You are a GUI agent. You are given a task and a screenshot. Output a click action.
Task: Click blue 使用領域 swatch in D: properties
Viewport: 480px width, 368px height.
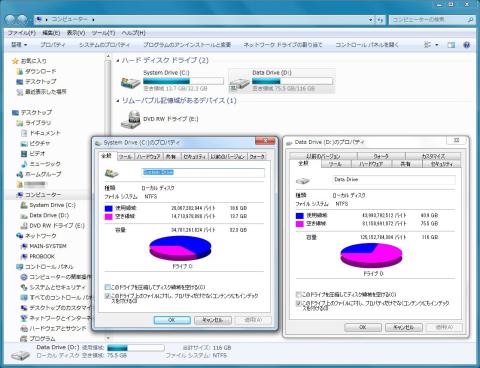[x=300, y=216]
